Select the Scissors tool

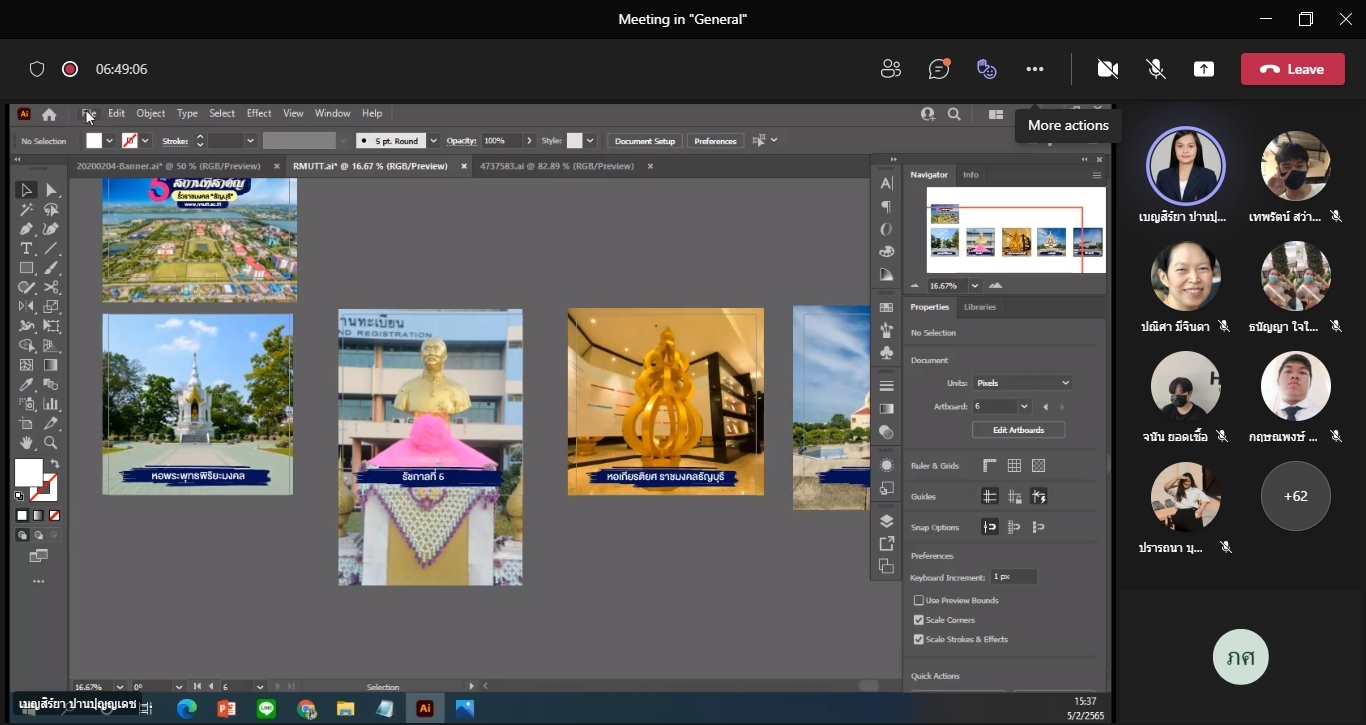[x=51, y=287]
